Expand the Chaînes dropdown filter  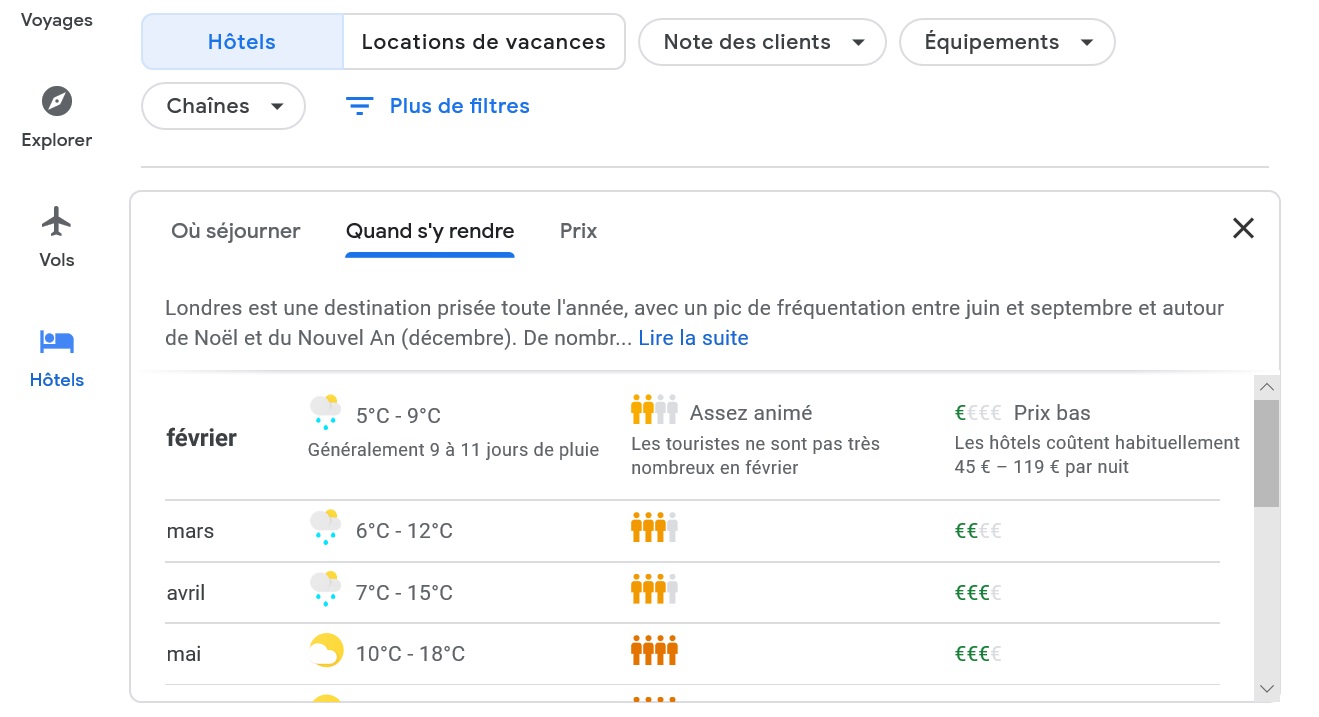click(x=223, y=106)
